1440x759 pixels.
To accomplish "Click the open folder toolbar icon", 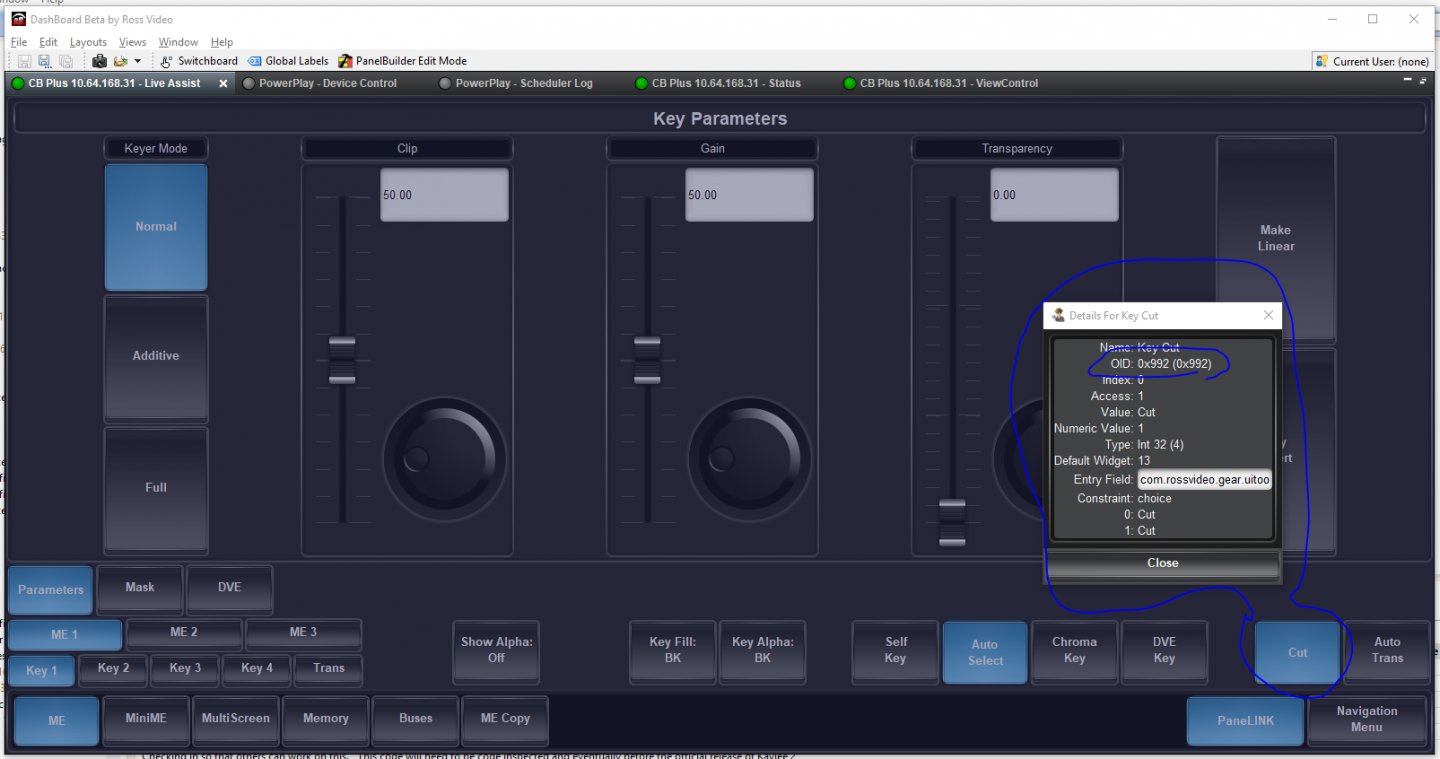I will (x=121, y=61).
